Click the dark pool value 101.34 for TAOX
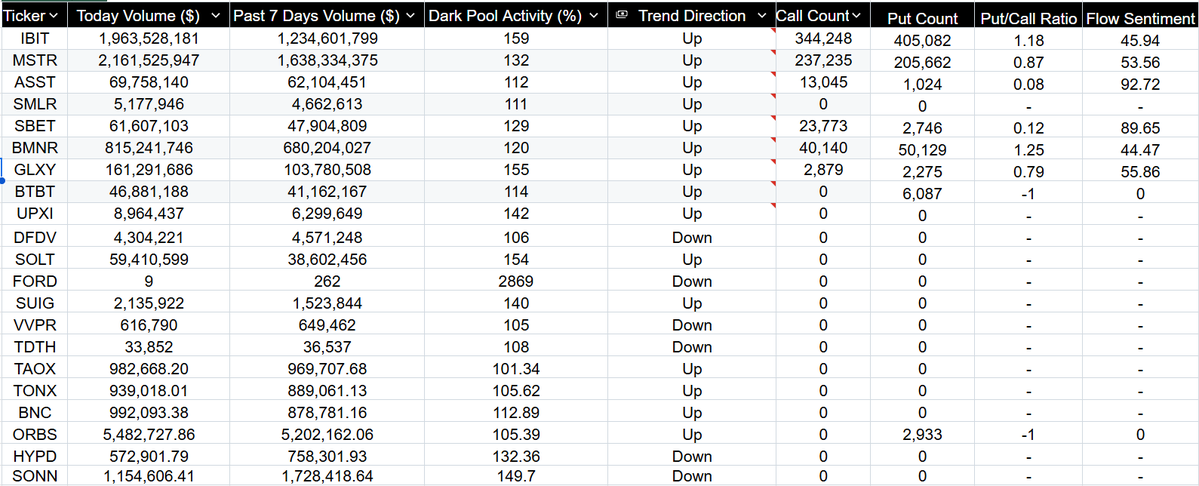 (x=518, y=369)
